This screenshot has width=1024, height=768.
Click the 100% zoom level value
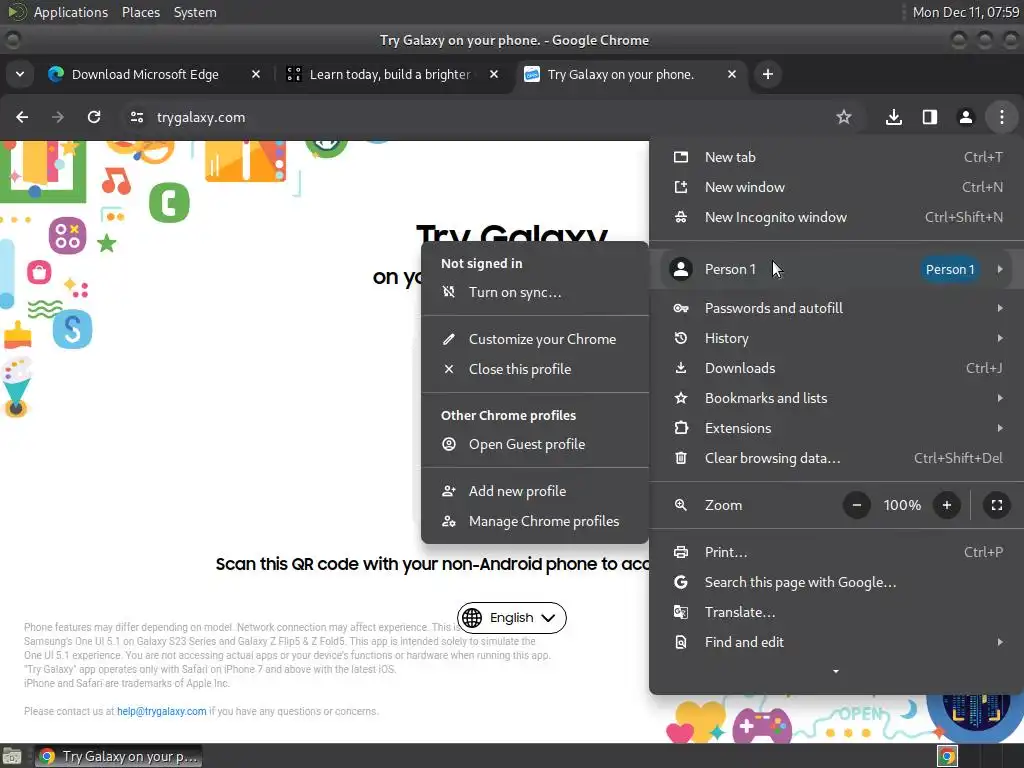[902, 505]
